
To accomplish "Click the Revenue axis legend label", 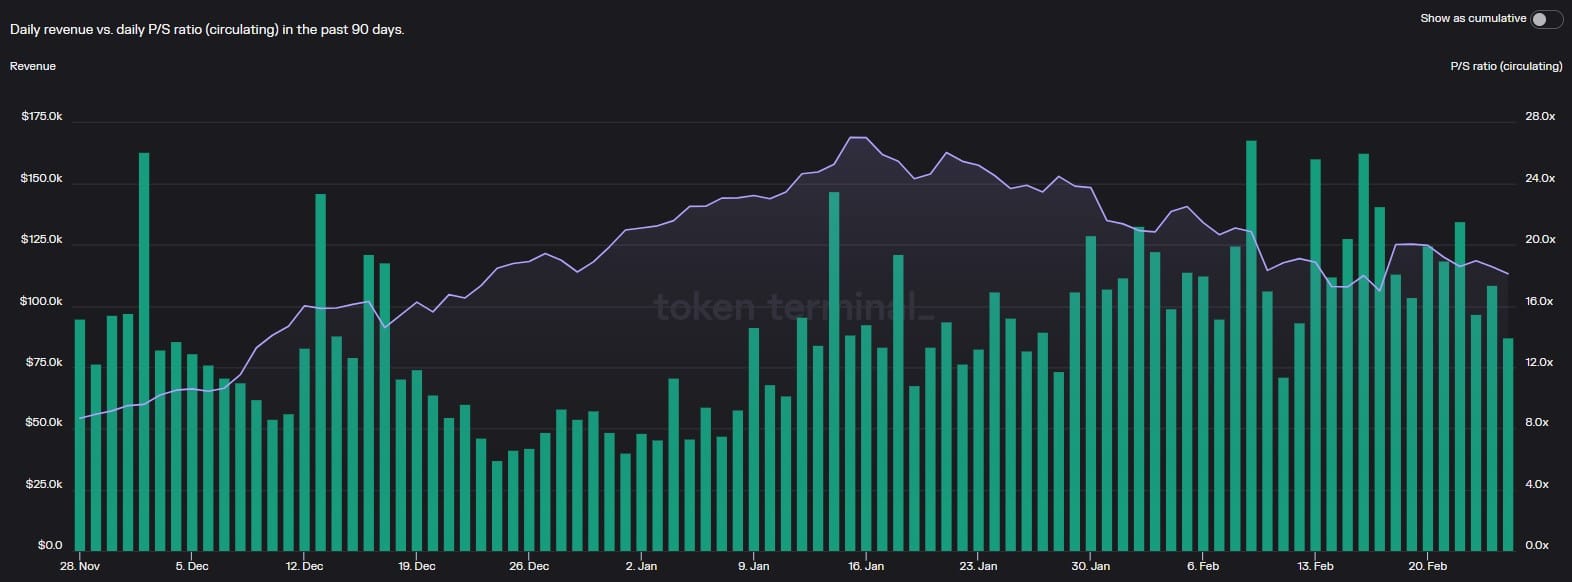I will tap(33, 66).
